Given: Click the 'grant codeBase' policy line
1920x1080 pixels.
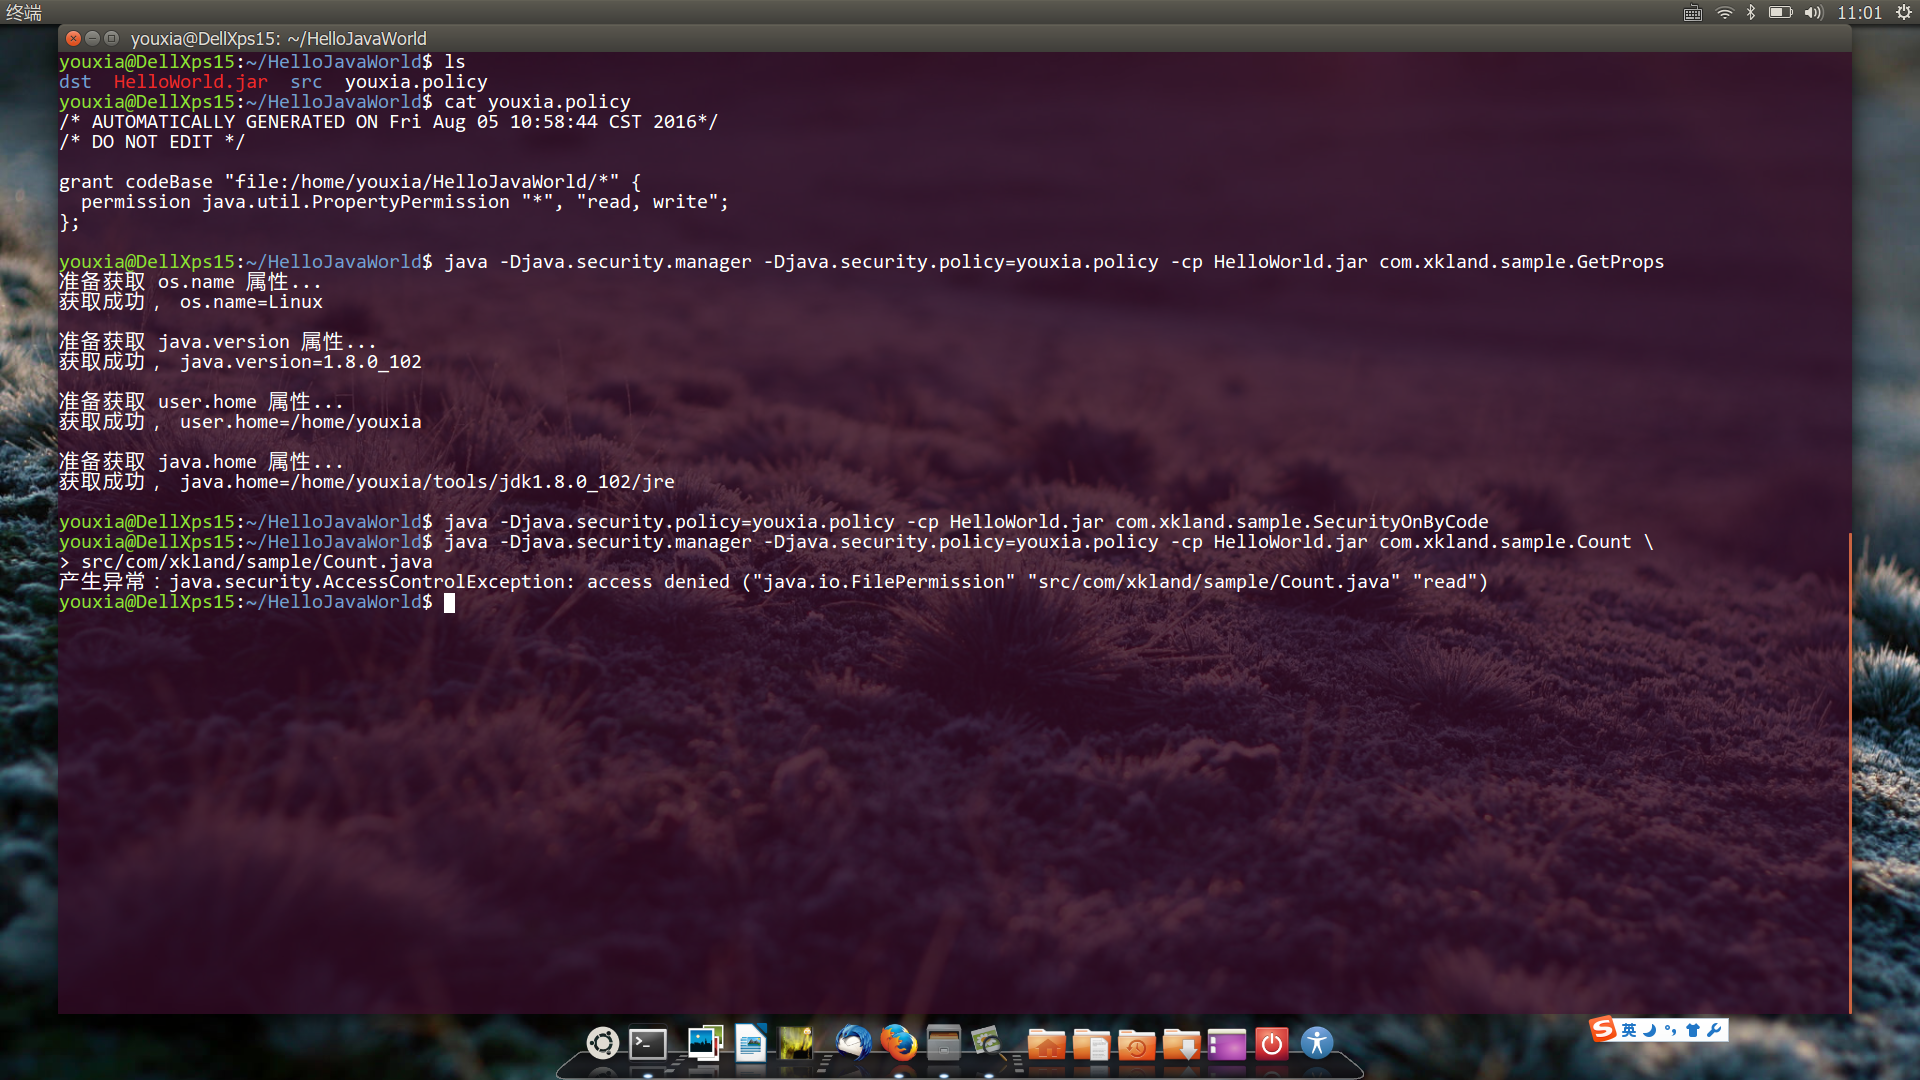Looking at the screenshot, I should pyautogui.click(x=350, y=182).
